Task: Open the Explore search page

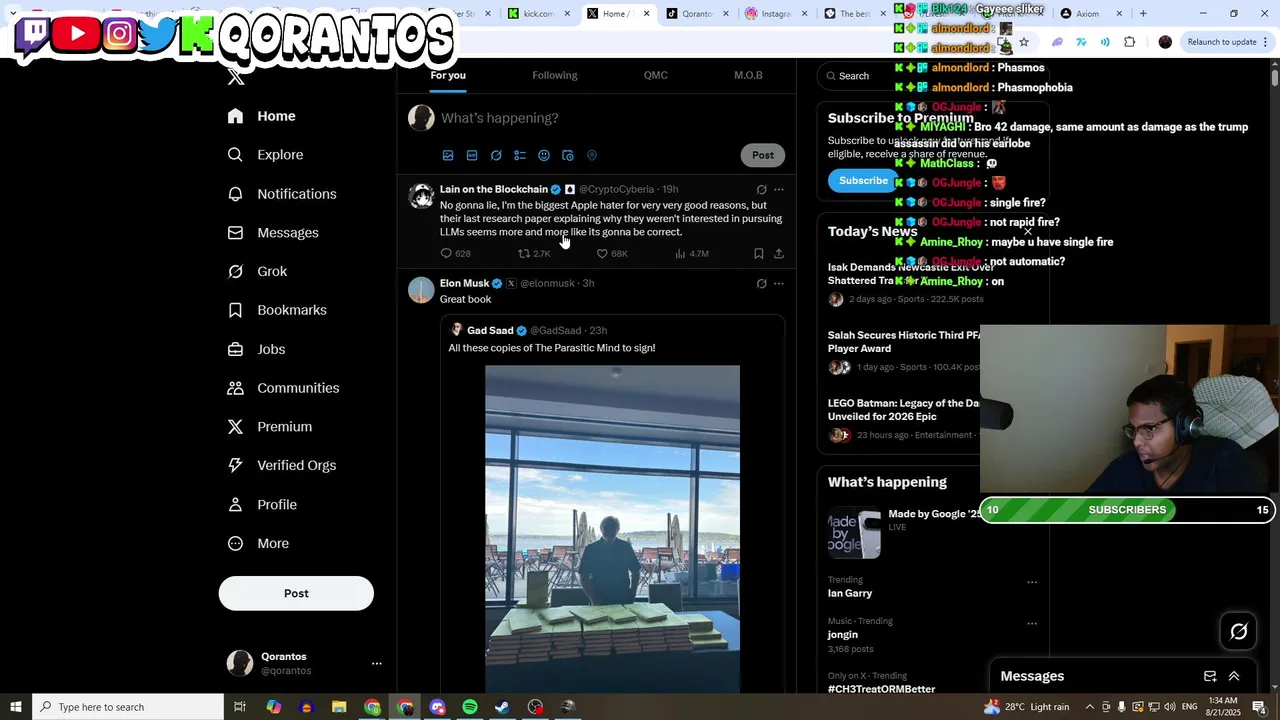Action: tap(265, 155)
